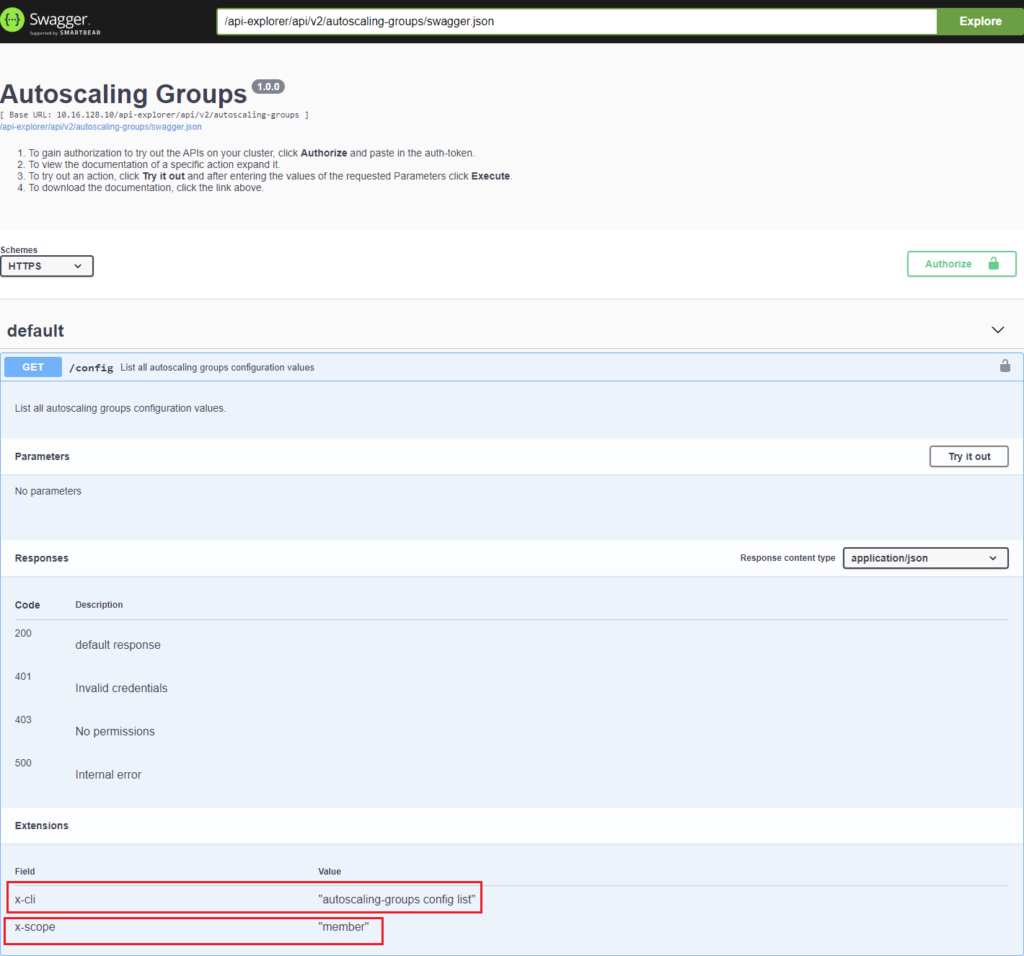
Task: Click the Field column header
Action: (25, 872)
